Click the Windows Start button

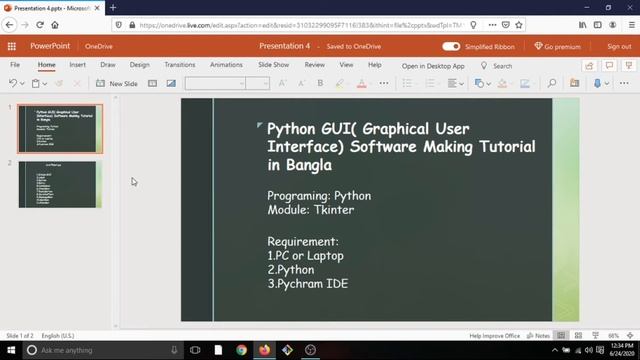point(11,350)
